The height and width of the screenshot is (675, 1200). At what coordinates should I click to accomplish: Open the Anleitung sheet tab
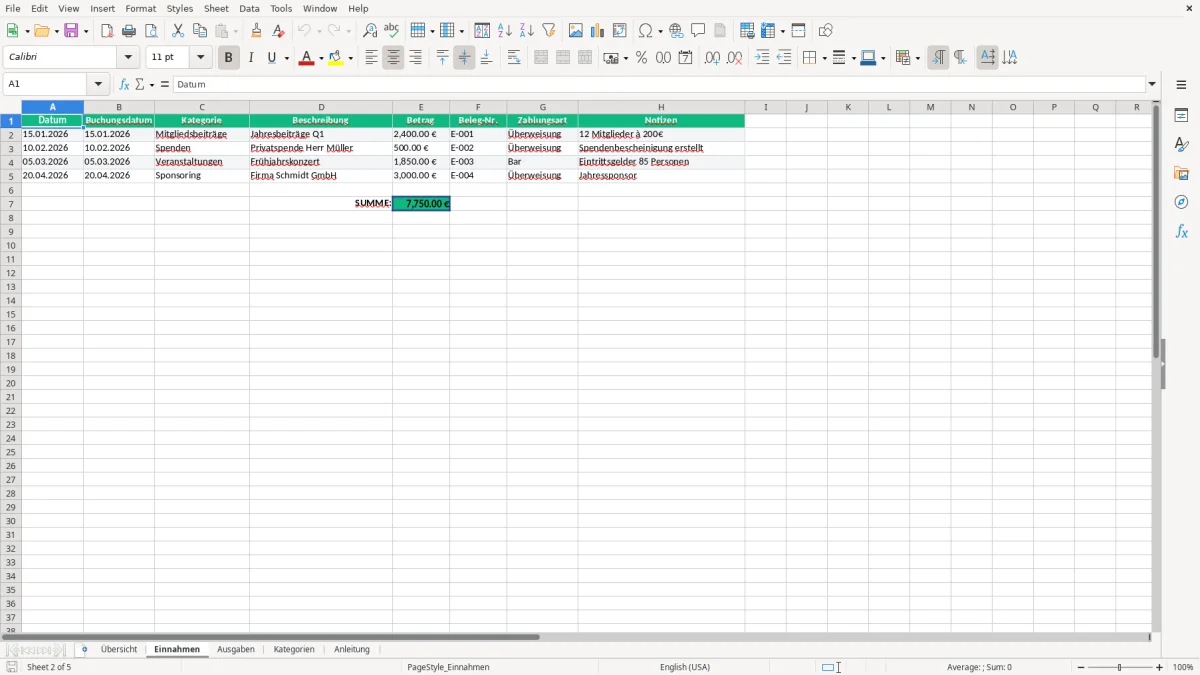coord(352,649)
